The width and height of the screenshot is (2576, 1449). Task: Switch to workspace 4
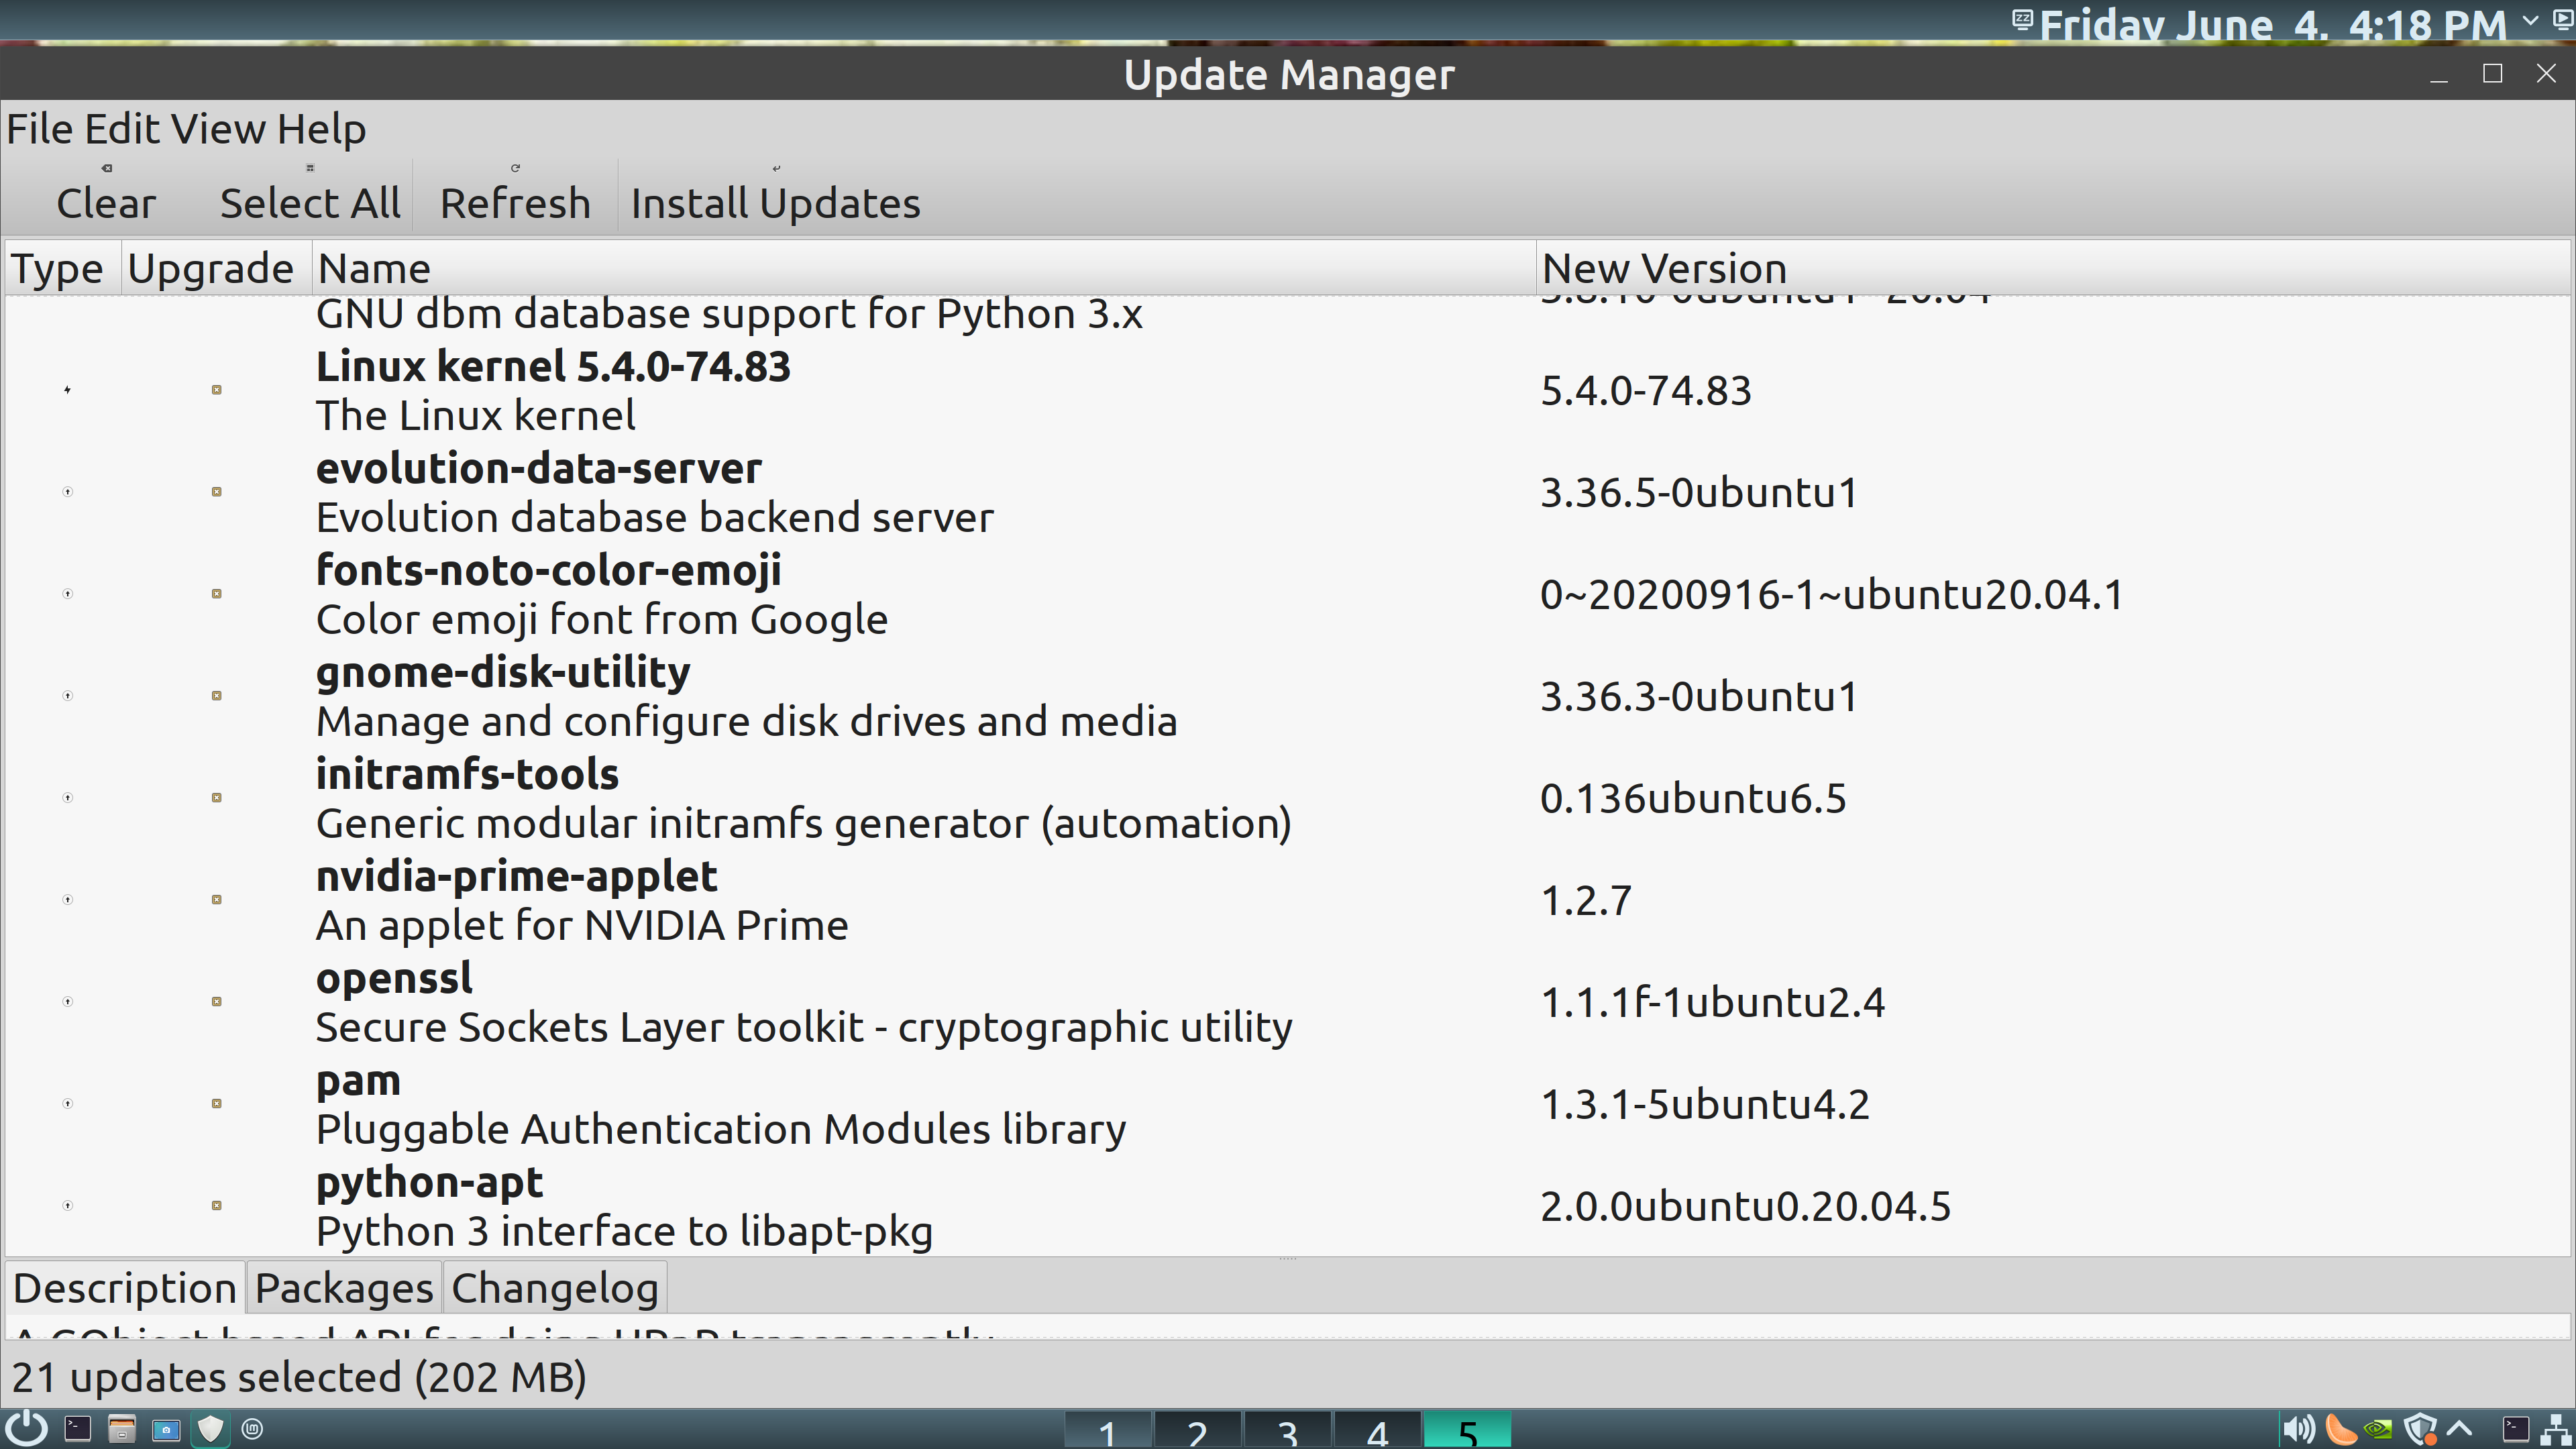click(1377, 1431)
